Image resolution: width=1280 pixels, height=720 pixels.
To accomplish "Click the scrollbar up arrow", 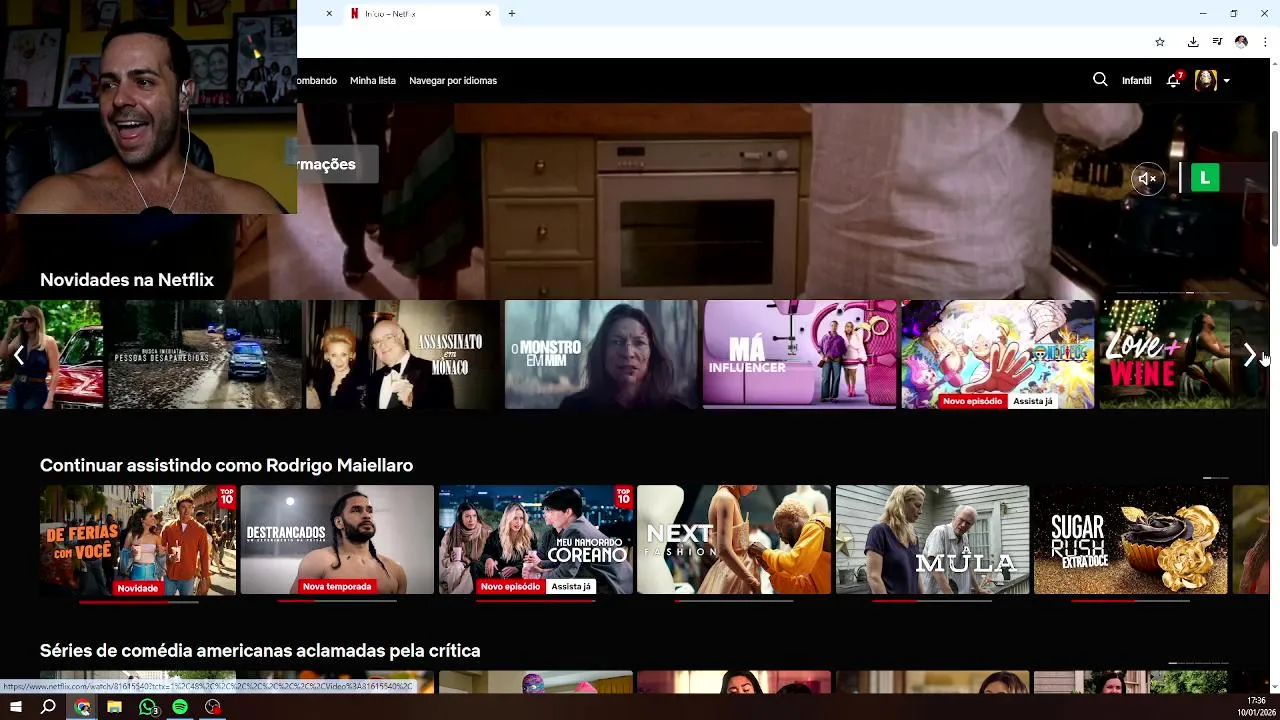I will tap(1274, 64).
